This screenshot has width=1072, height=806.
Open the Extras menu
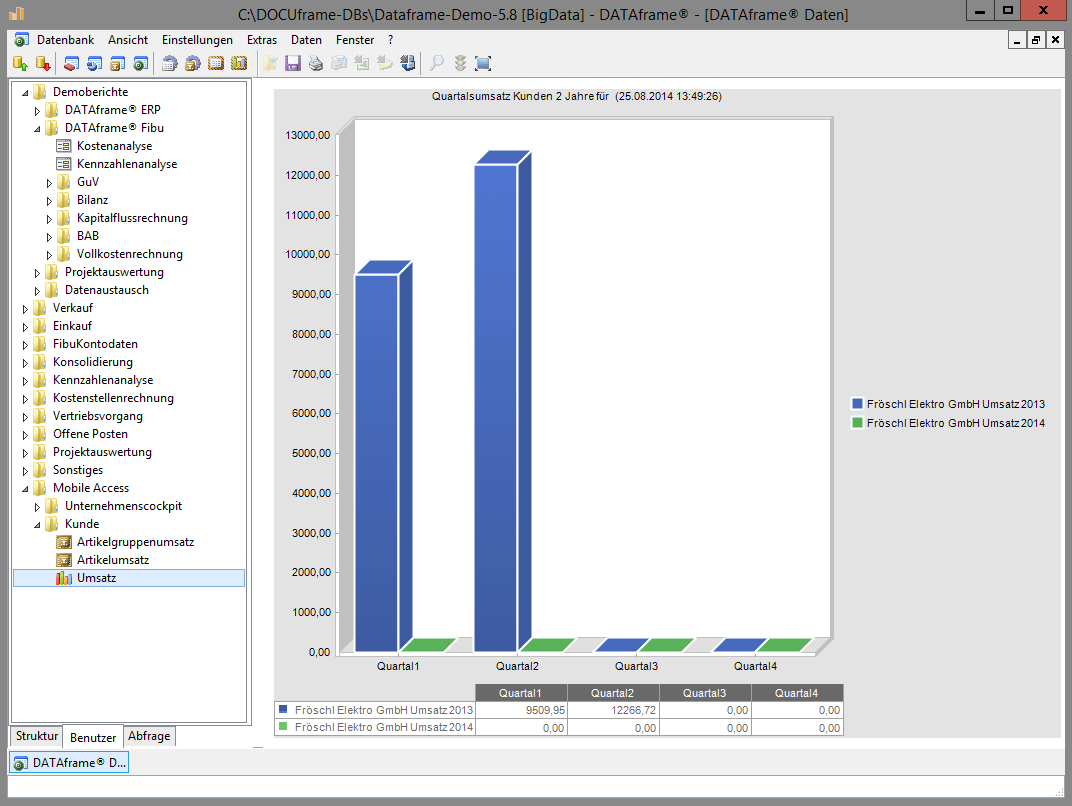coord(261,40)
